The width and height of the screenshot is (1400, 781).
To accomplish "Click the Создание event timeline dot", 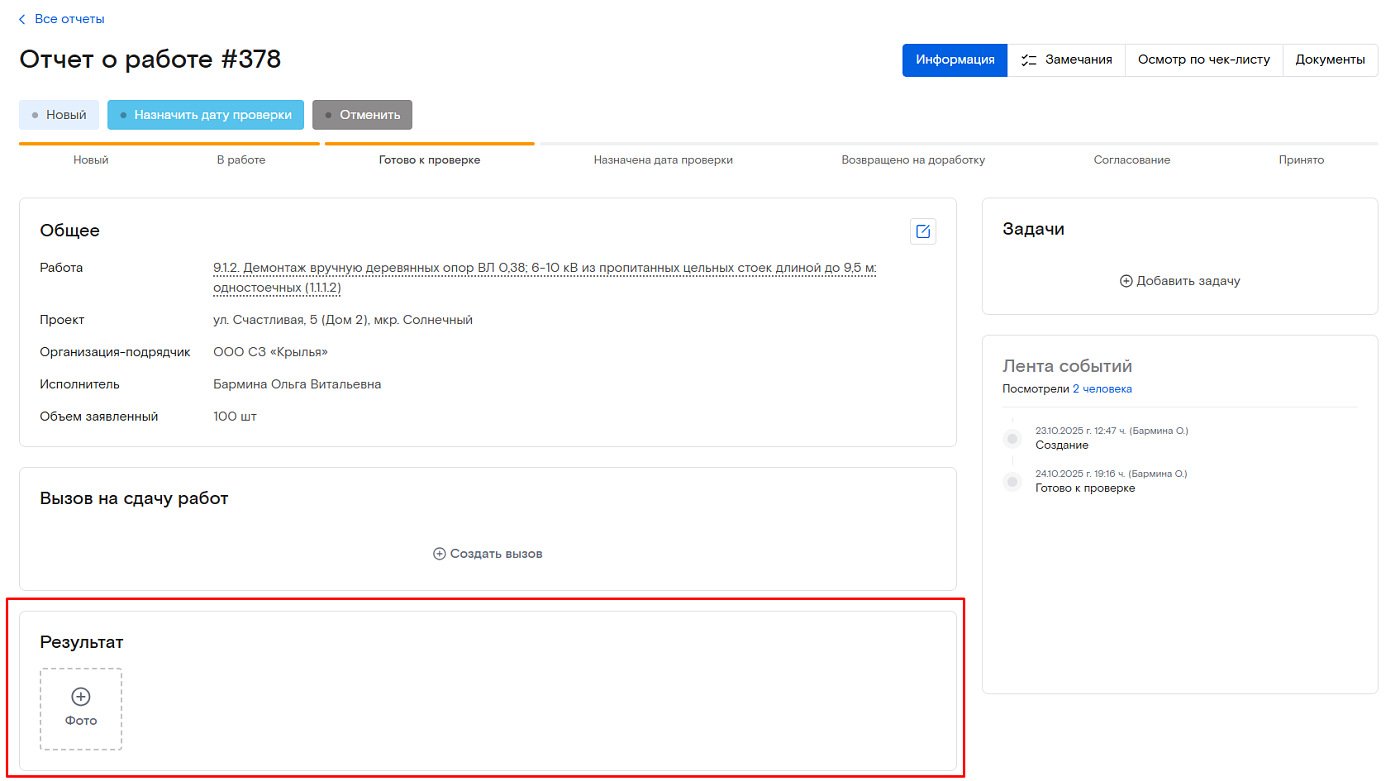I will (1012, 439).
